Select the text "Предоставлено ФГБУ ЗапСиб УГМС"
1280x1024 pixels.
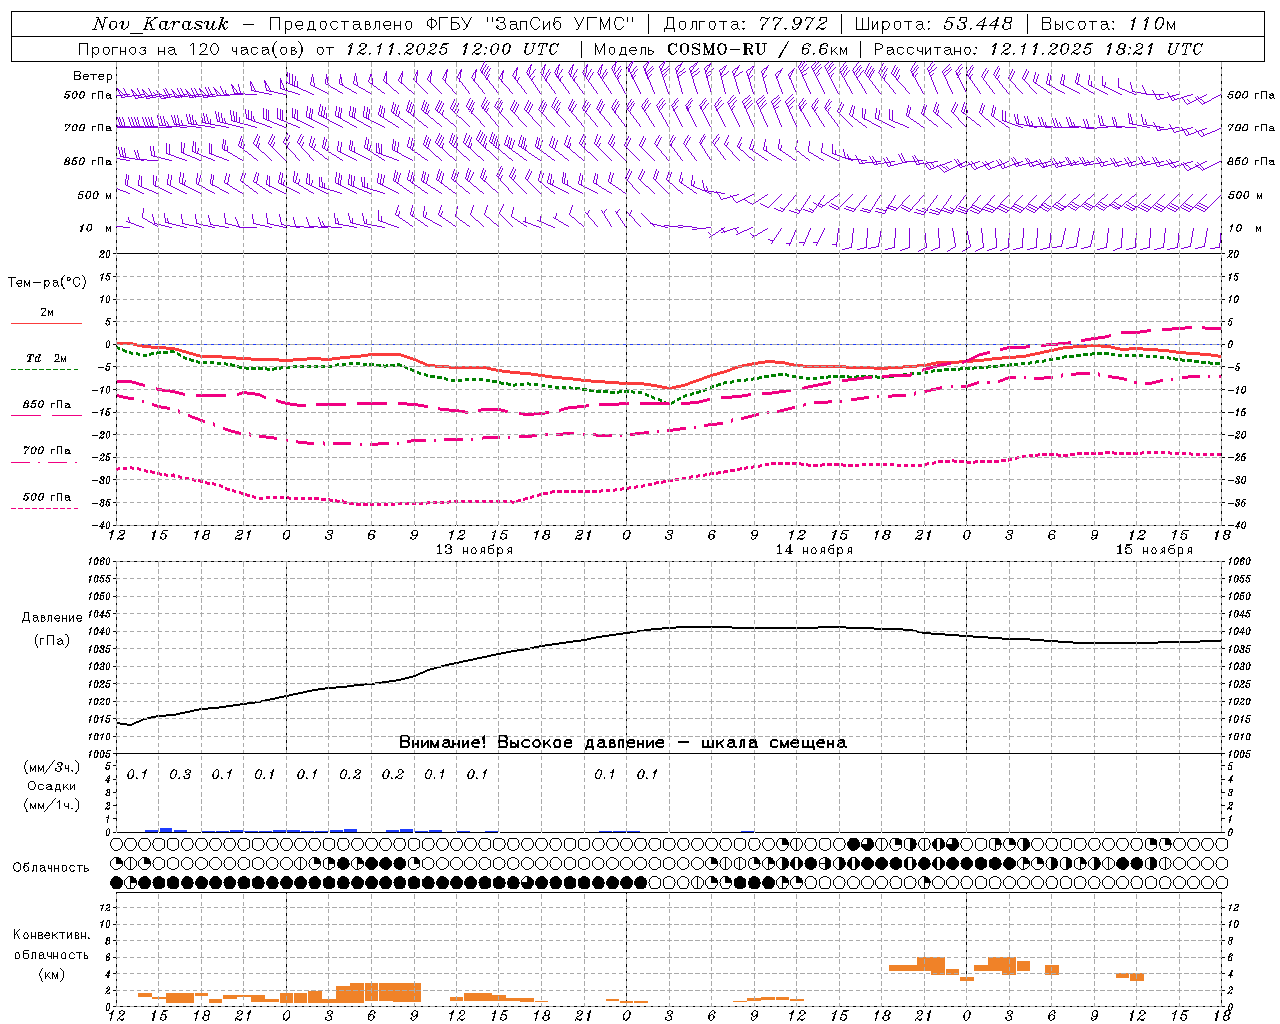pos(452,24)
